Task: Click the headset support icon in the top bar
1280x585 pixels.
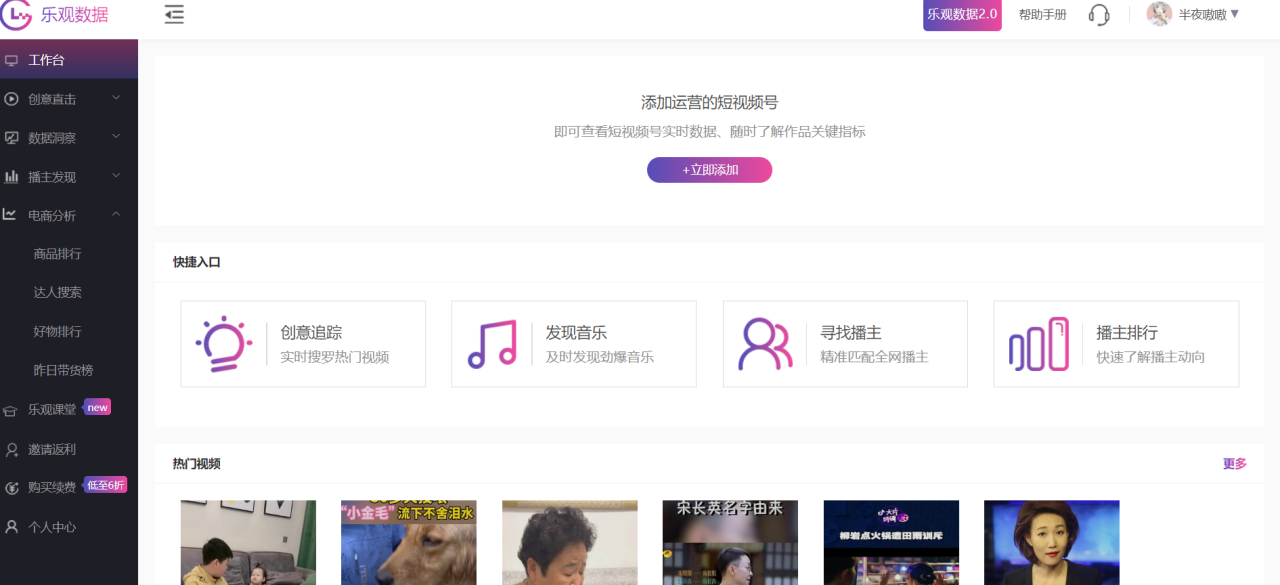Action: point(1098,15)
